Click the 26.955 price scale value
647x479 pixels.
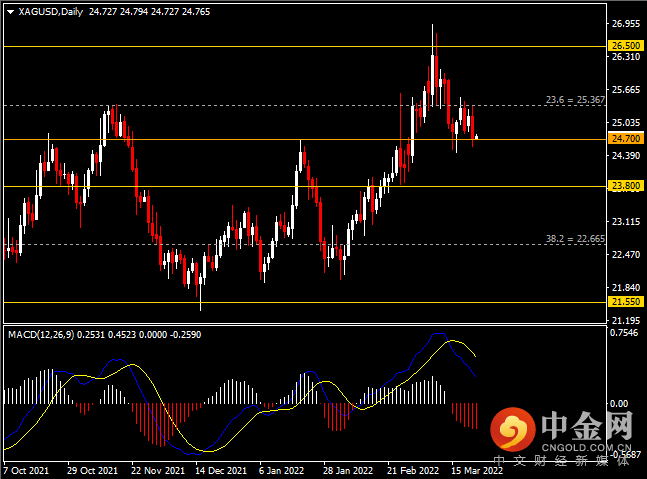626,24
